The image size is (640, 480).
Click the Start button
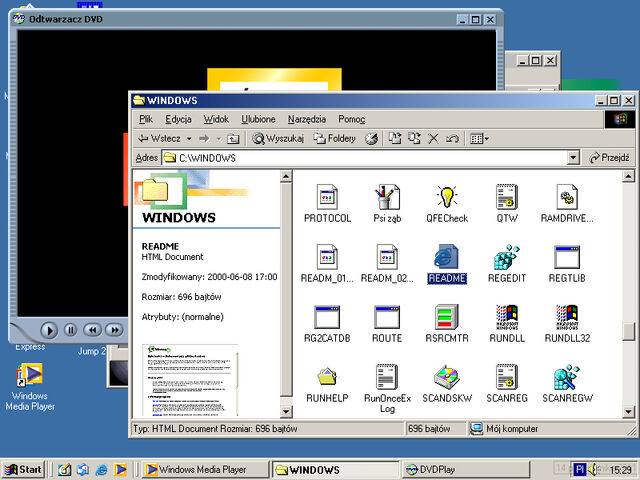pyautogui.click(x=23, y=469)
